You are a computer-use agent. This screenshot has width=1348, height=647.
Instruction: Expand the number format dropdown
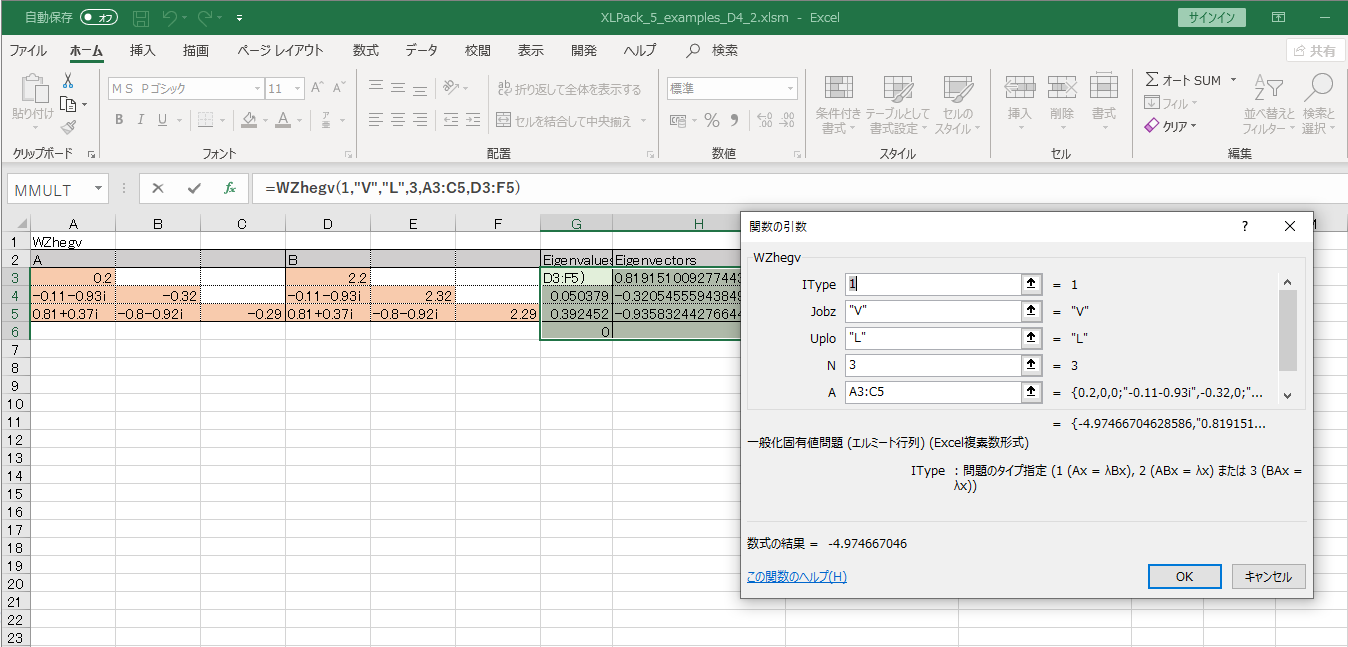coord(790,89)
